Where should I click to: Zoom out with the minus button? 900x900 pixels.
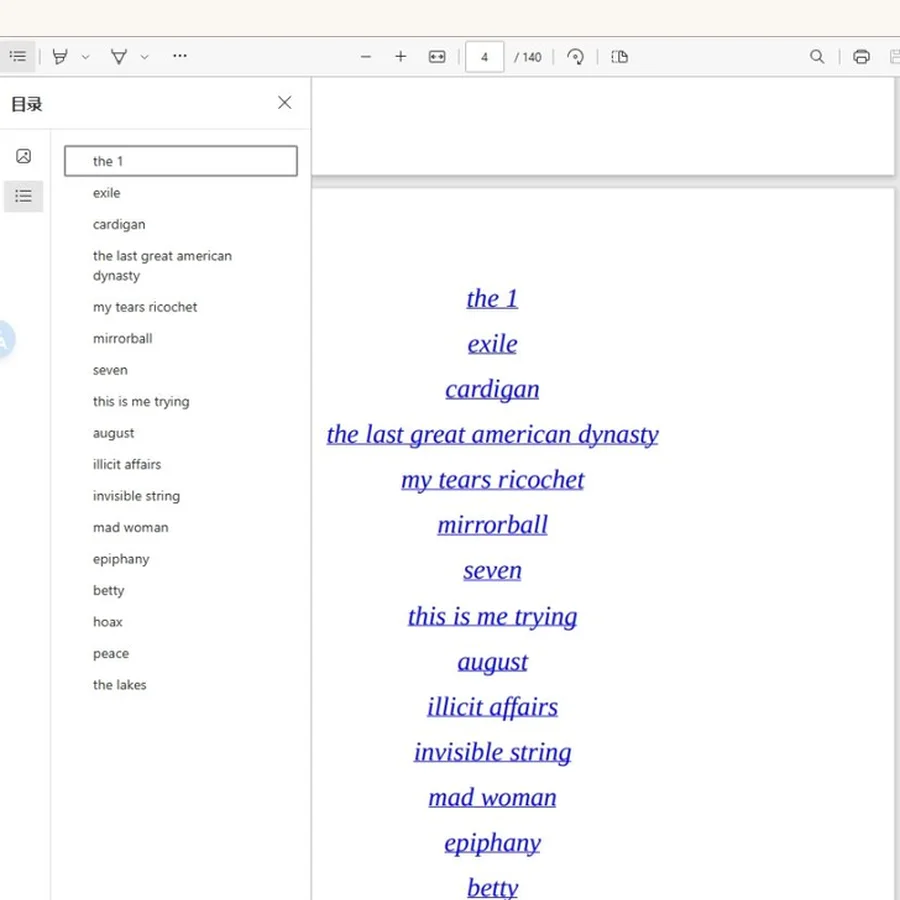point(366,57)
